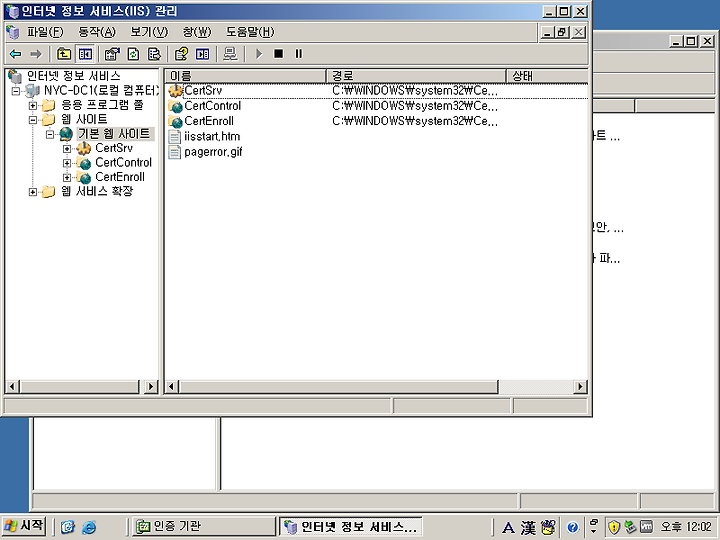
Task: Open the 동작(A) menu
Action: point(97,32)
